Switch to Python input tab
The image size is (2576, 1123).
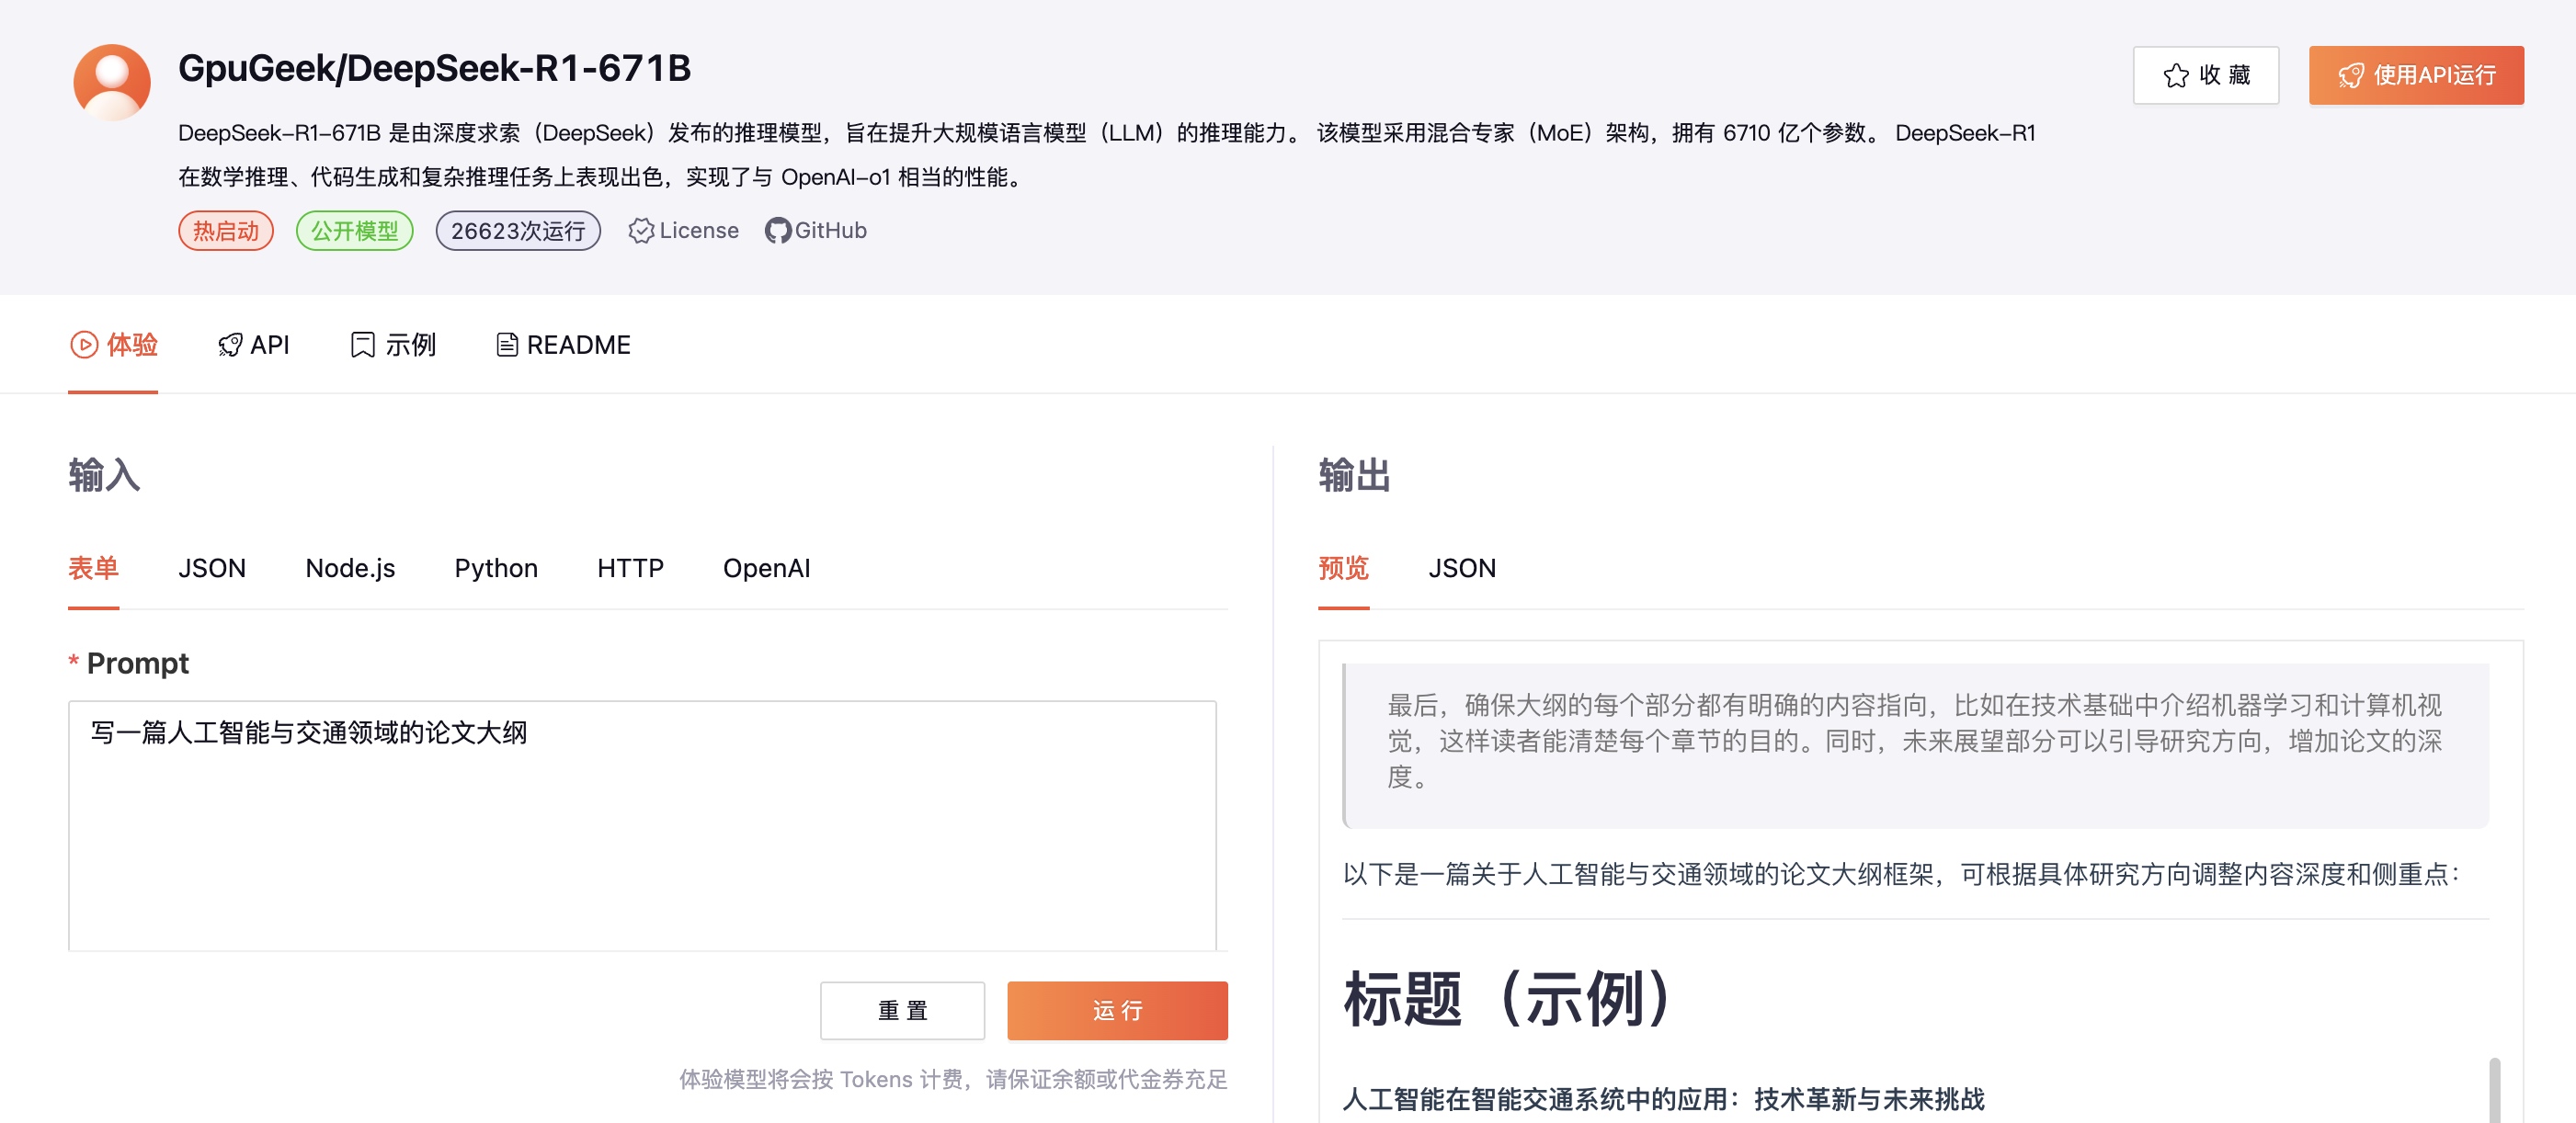tap(496, 568)
